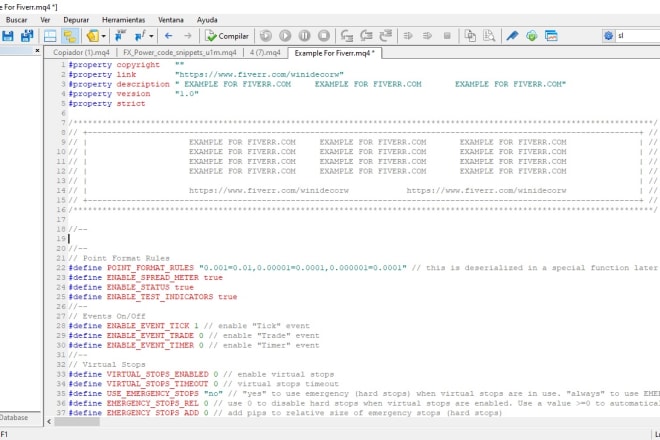The image size is (660, 440).
Task: Open dropdown arrow next to new-file icon
Action: pos(104,36)
